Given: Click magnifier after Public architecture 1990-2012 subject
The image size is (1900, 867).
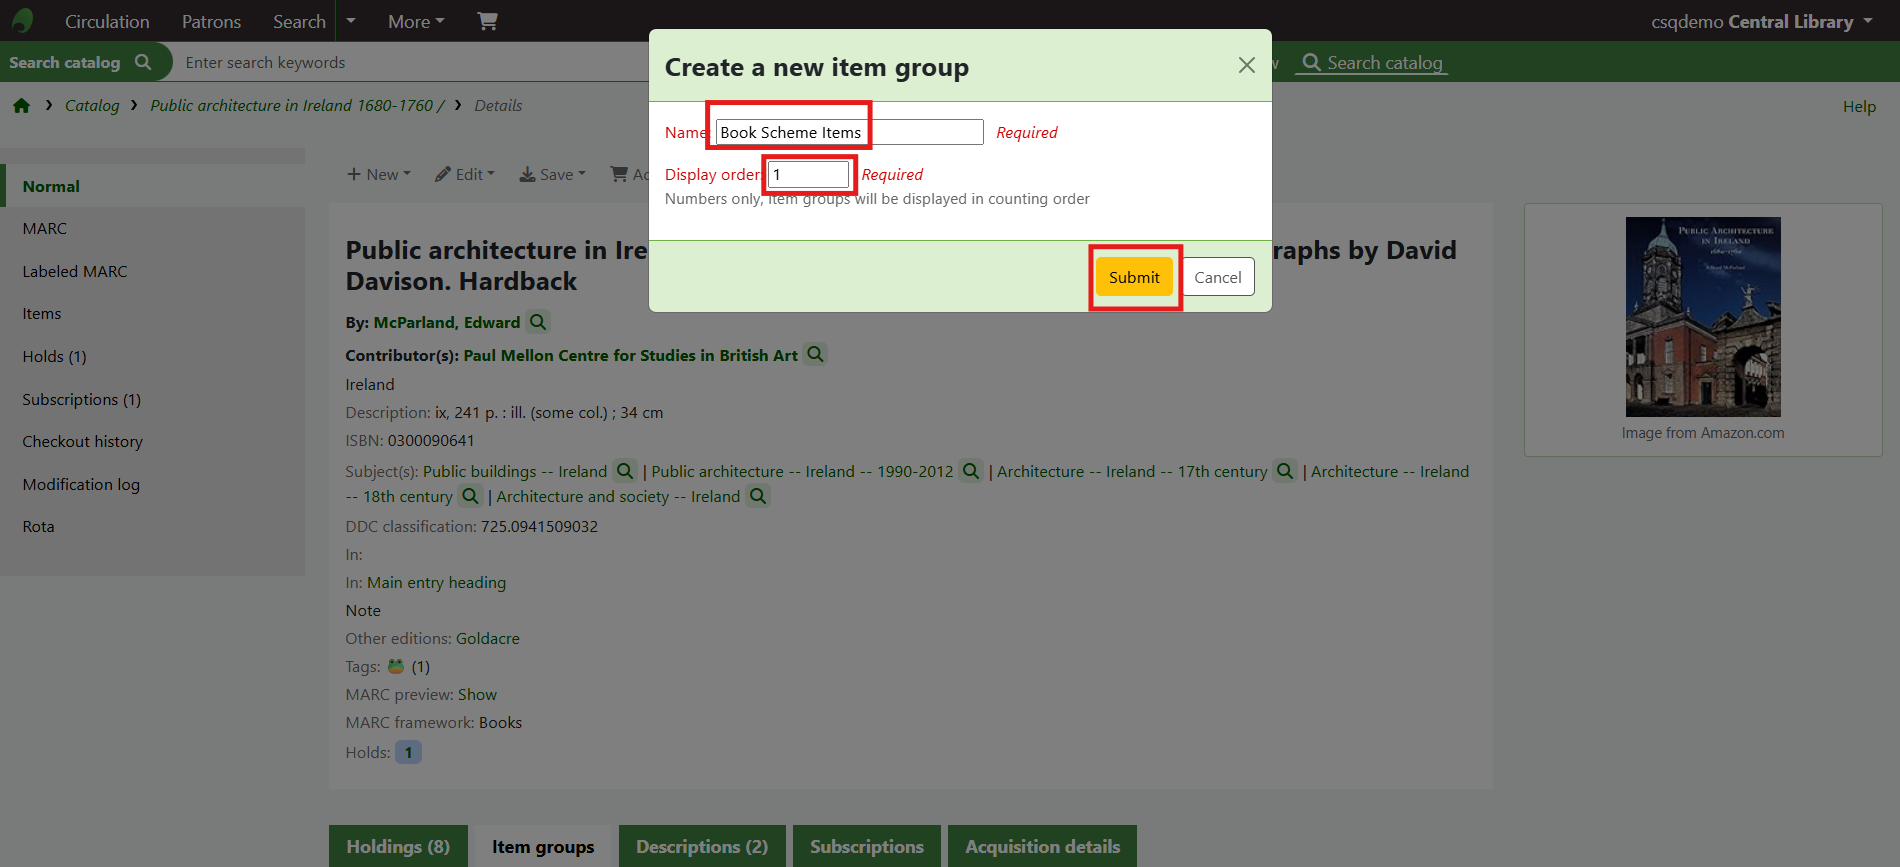Looking at the screenshot, I should 971,470.
